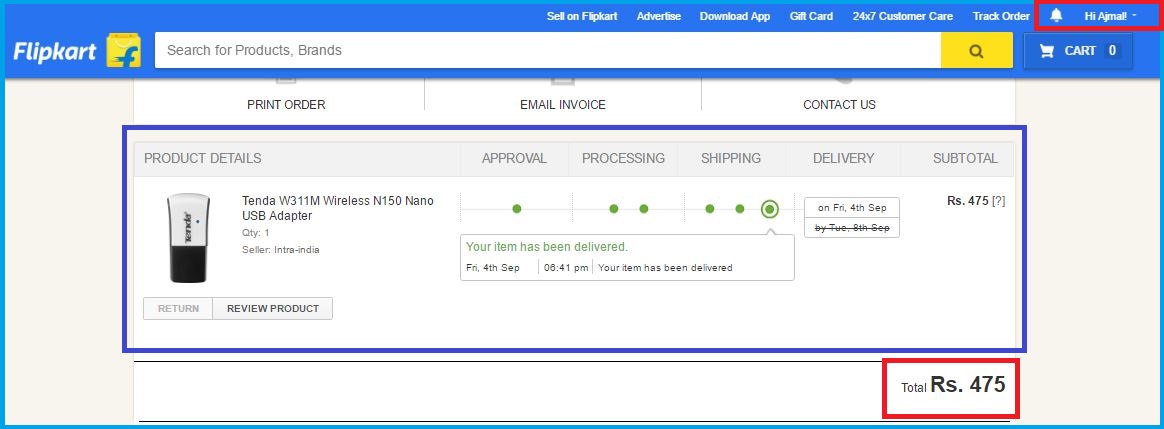Click Track Order link

[1001, 16]
